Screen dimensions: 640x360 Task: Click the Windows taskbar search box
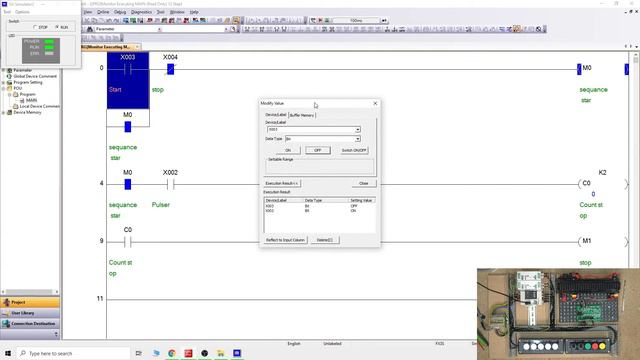[x=73, y=353]
